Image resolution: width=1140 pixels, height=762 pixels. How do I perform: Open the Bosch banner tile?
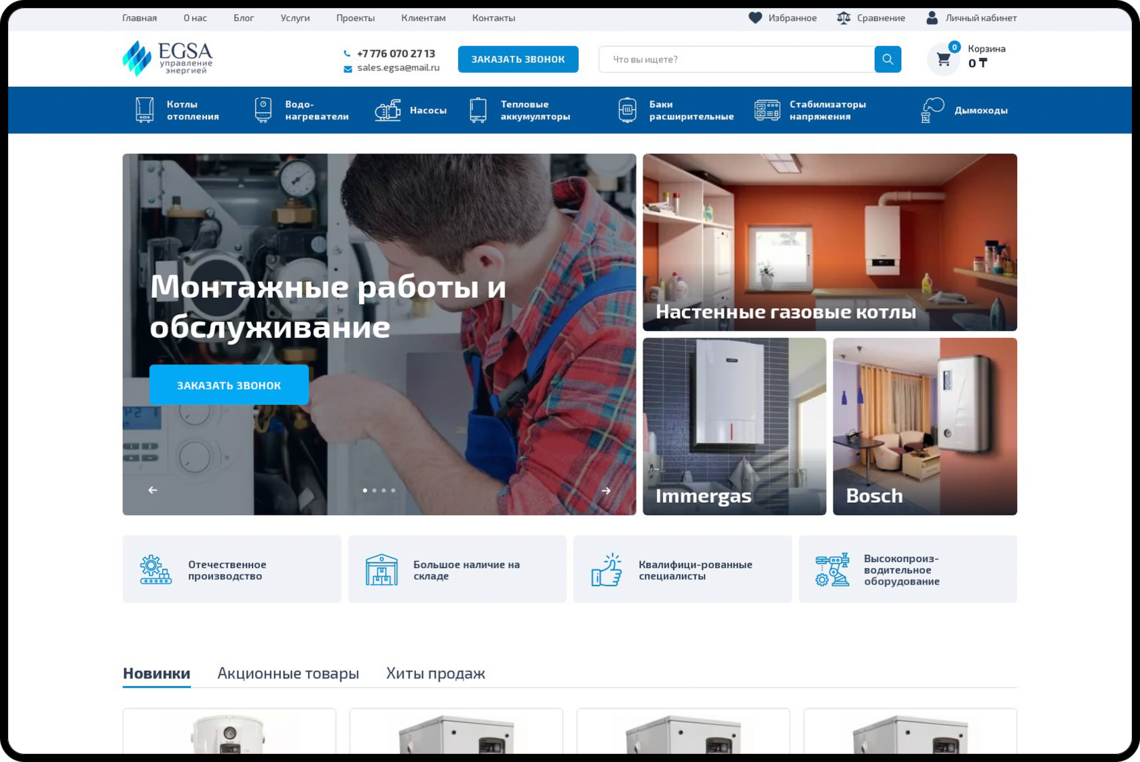[x=924, y=426]
